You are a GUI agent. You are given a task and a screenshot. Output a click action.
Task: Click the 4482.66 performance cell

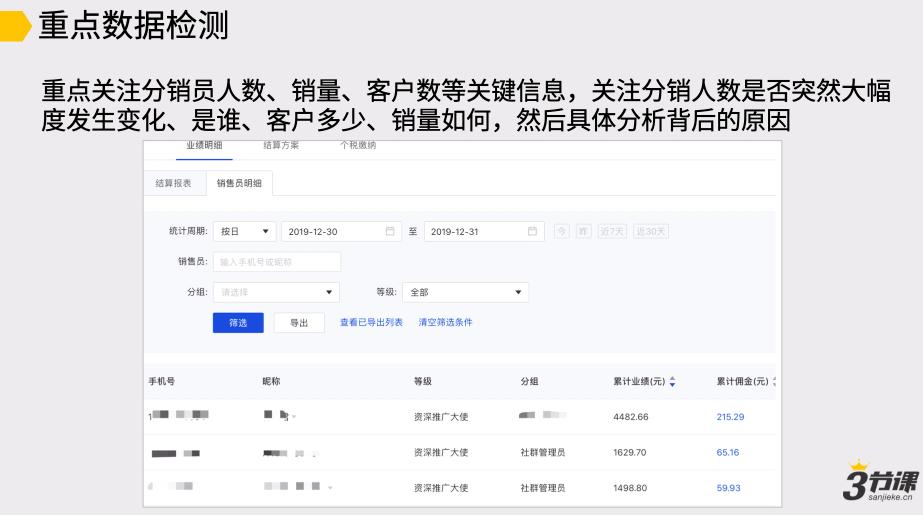(630, 417)
